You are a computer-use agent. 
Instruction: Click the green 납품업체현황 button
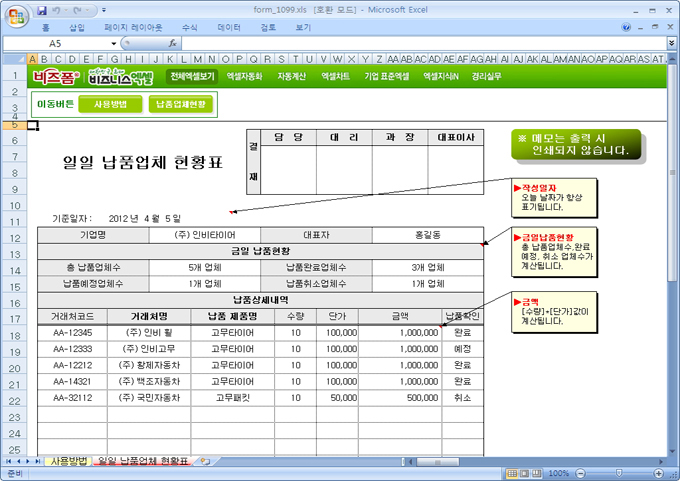pyautogui.click(x=181, y=103)
